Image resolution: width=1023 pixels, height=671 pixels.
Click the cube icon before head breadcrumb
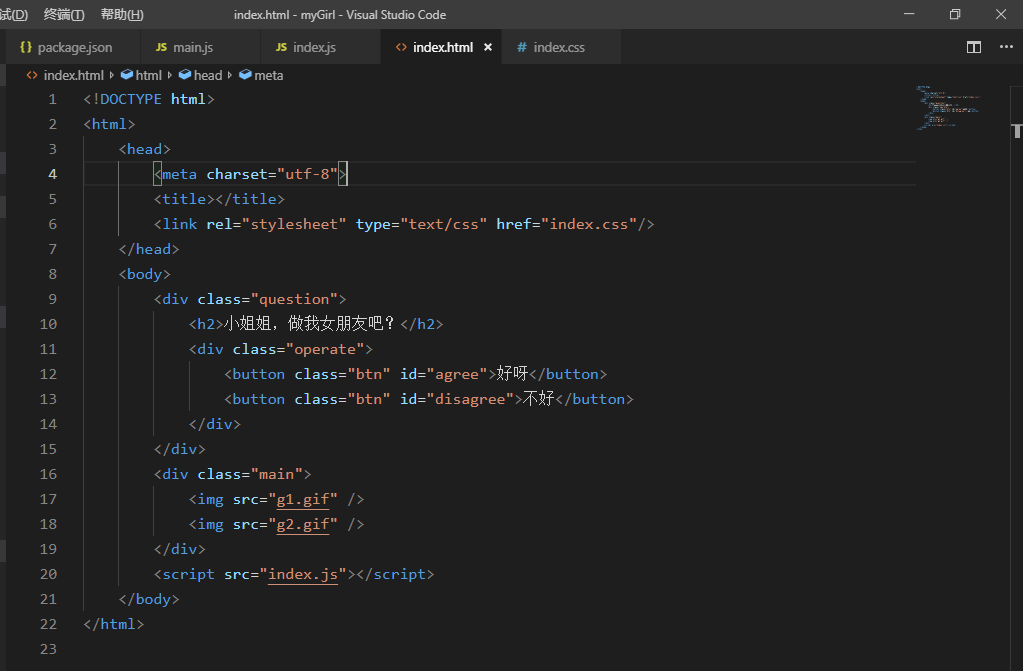pos(185,75)
